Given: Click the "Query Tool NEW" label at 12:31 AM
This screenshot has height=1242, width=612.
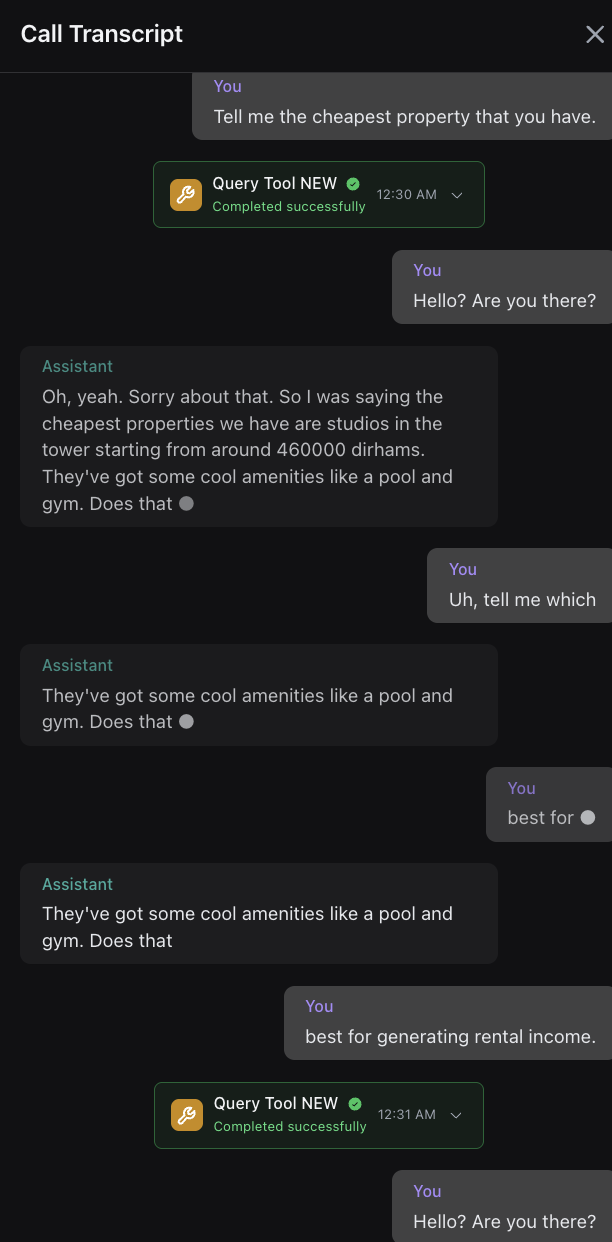Looking at the screenshot, I should click(x=276, y=1104).
